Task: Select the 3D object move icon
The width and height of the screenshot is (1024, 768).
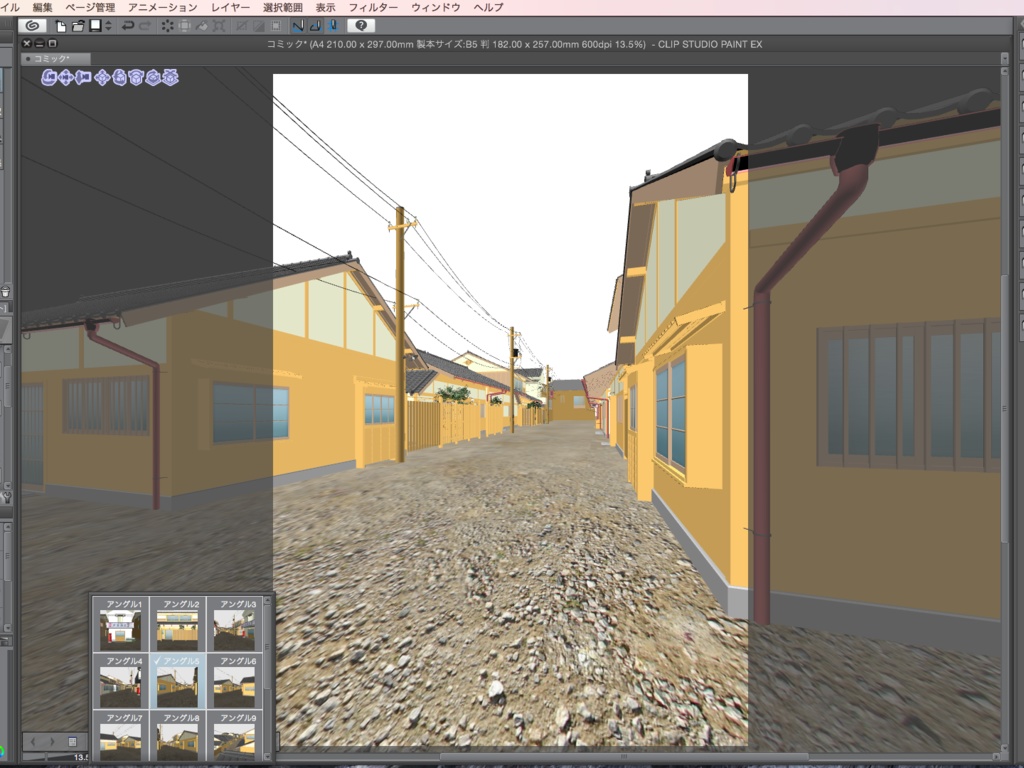Action: point(102,78)
